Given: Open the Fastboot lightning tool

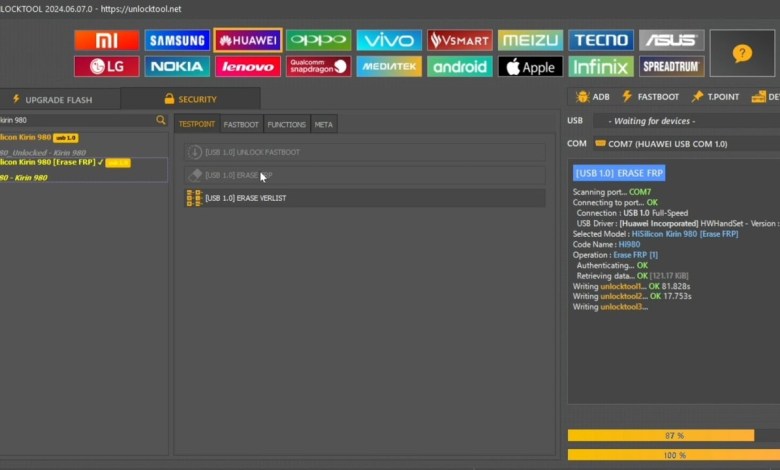Looking at the screenshot, I should [650, 97].
